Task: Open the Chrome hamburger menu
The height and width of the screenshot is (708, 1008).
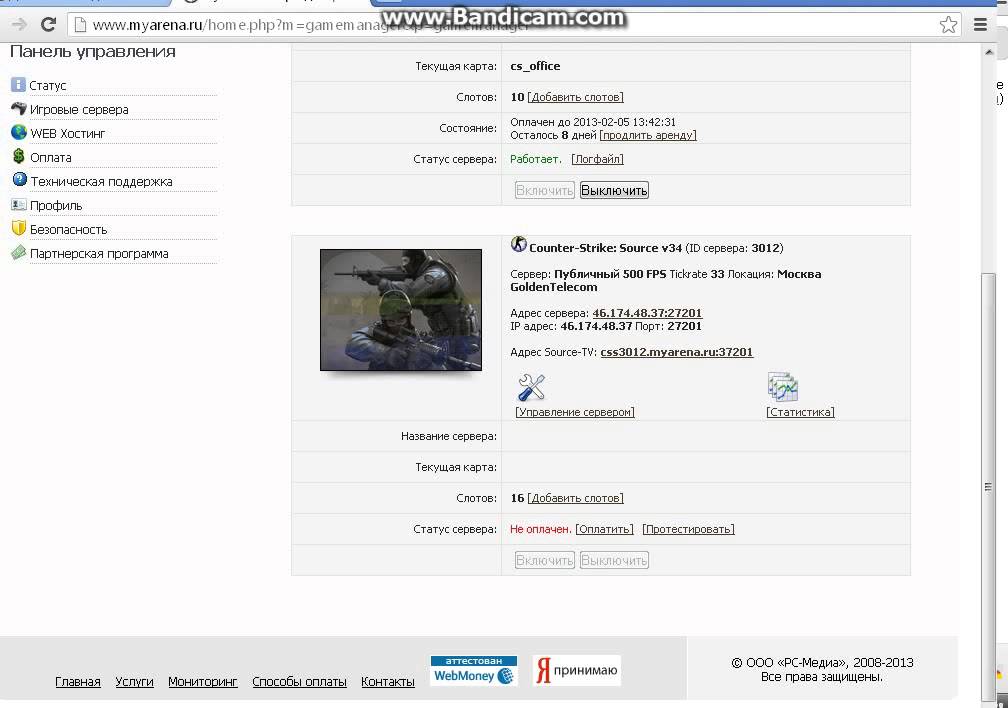Action: tap(980, 25)
